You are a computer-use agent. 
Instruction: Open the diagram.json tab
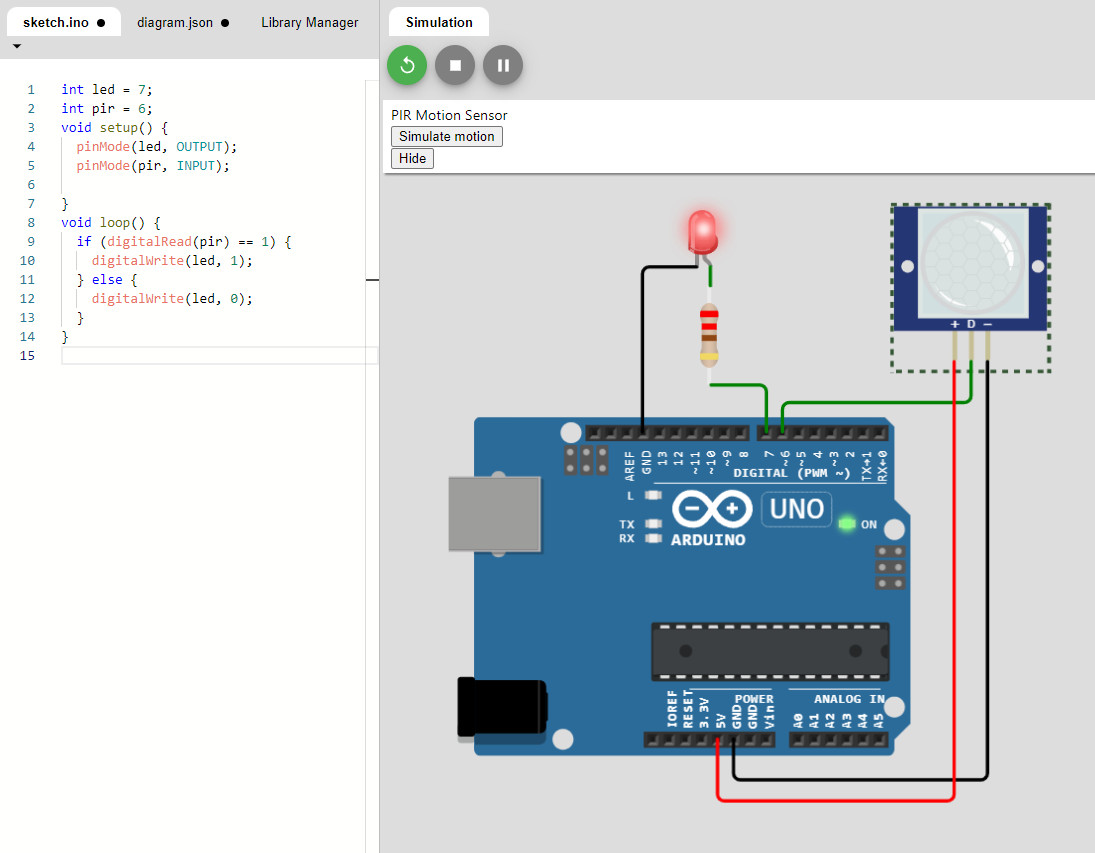[x=182, y=22]
